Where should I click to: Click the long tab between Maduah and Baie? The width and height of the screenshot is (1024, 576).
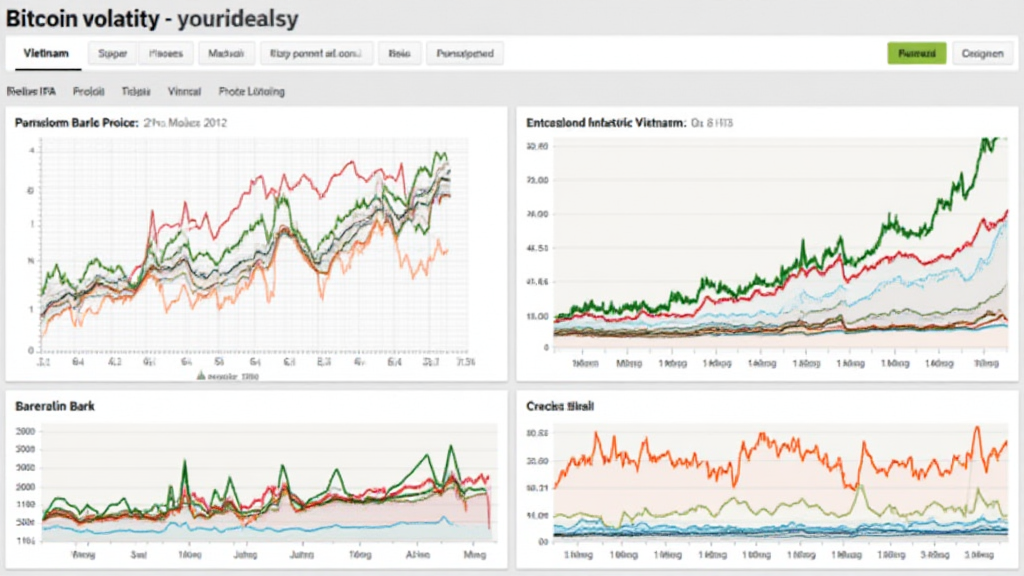316,54
